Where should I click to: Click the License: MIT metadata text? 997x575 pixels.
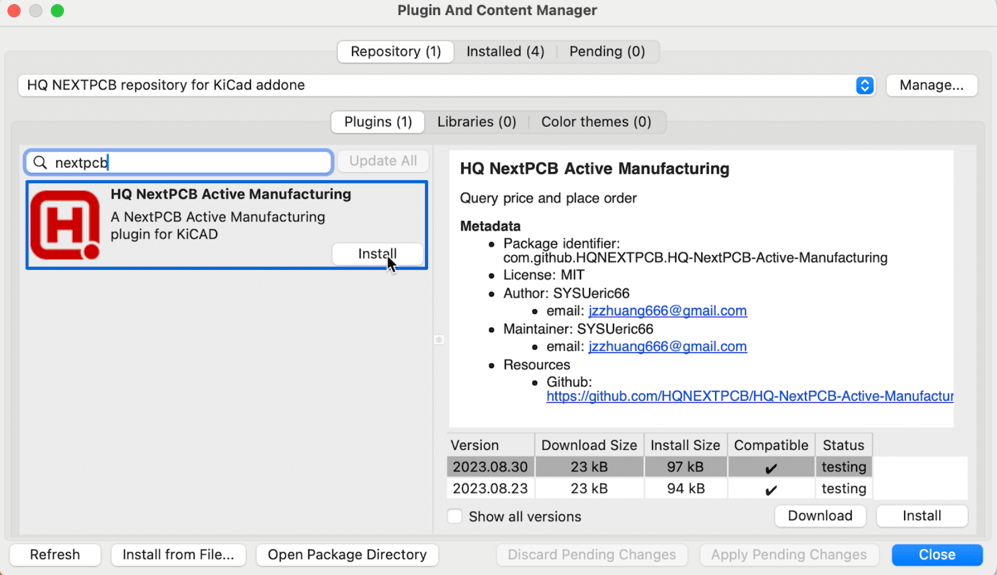point(544,275)
